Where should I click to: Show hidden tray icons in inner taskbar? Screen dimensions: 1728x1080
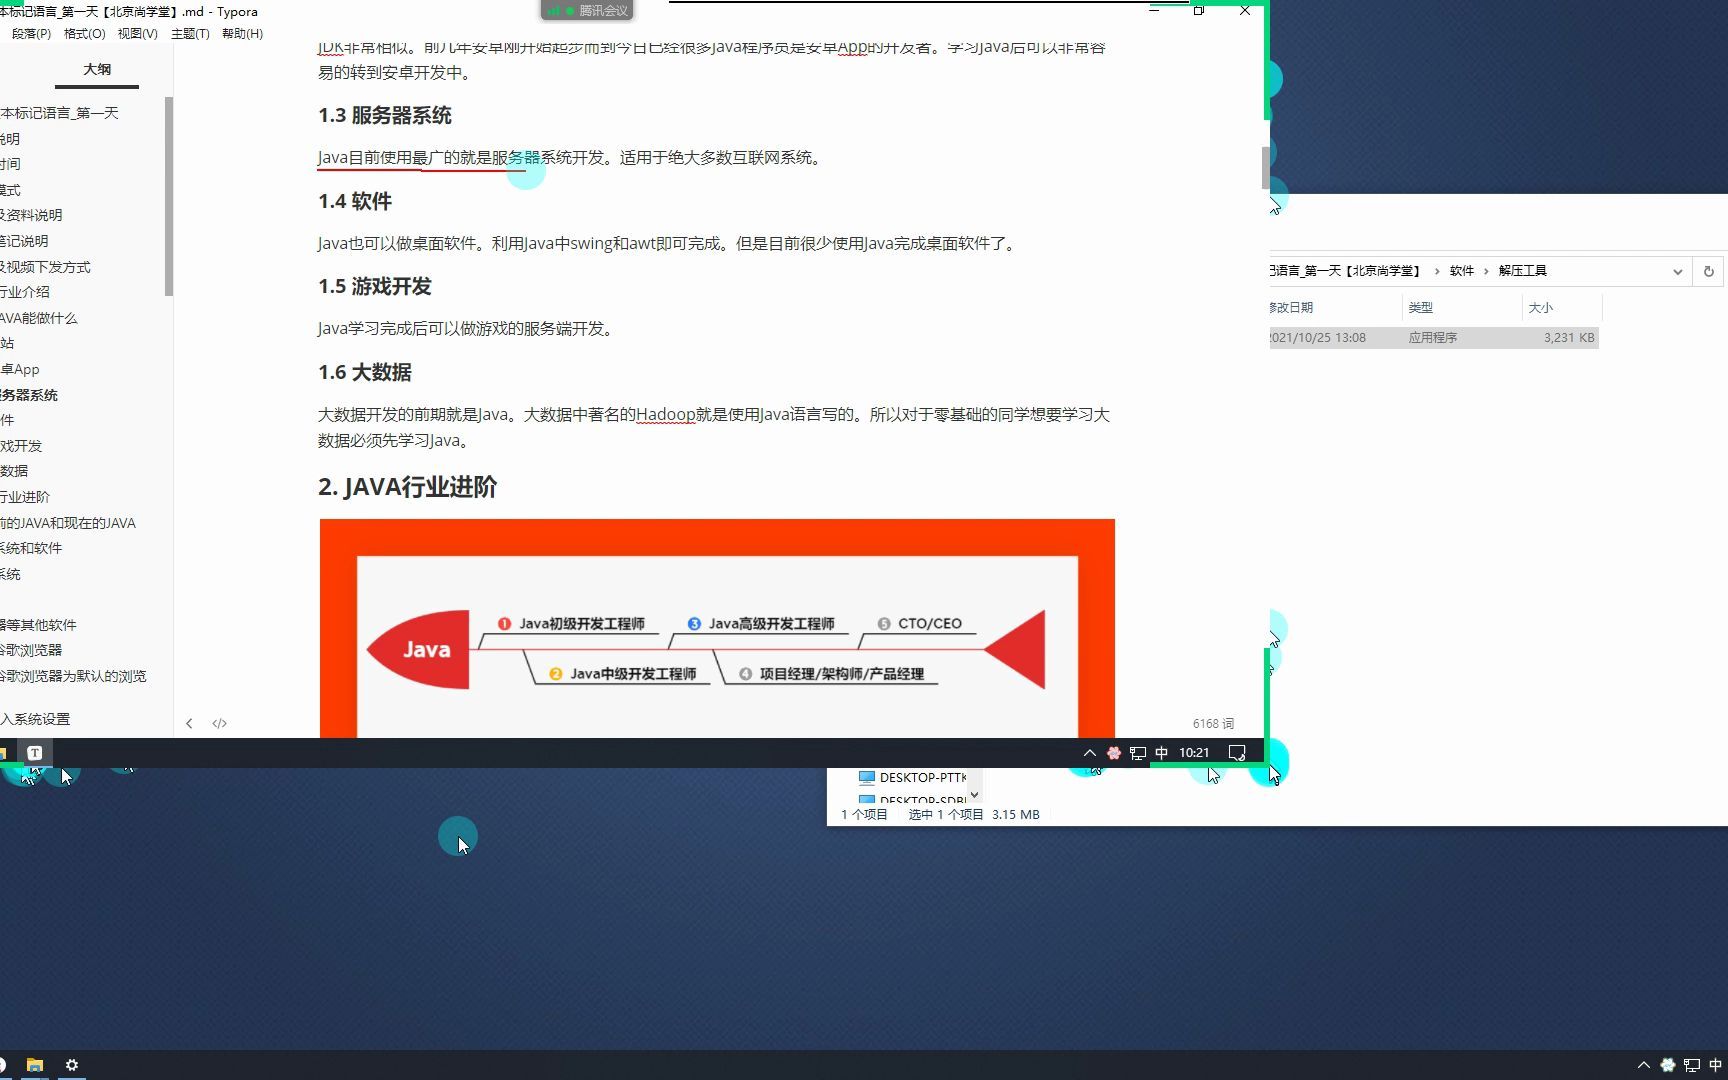coord(1090,753)
